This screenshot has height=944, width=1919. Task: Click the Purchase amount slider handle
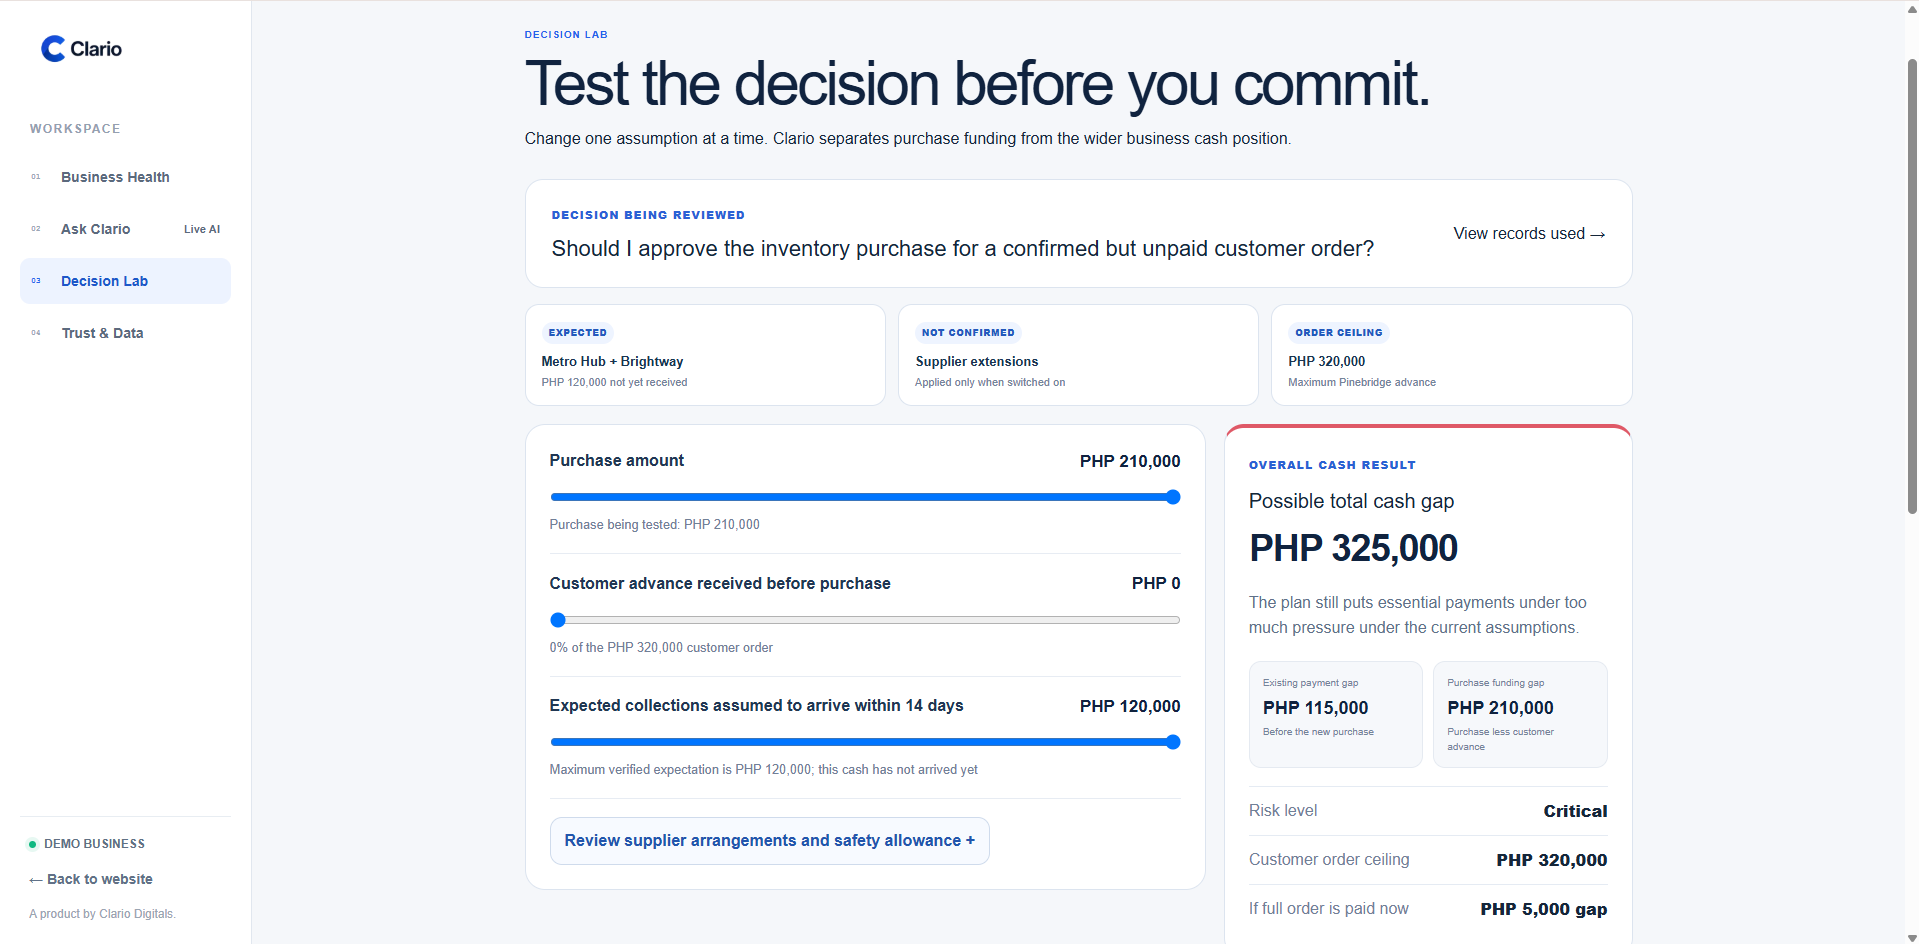point(1173,497)
